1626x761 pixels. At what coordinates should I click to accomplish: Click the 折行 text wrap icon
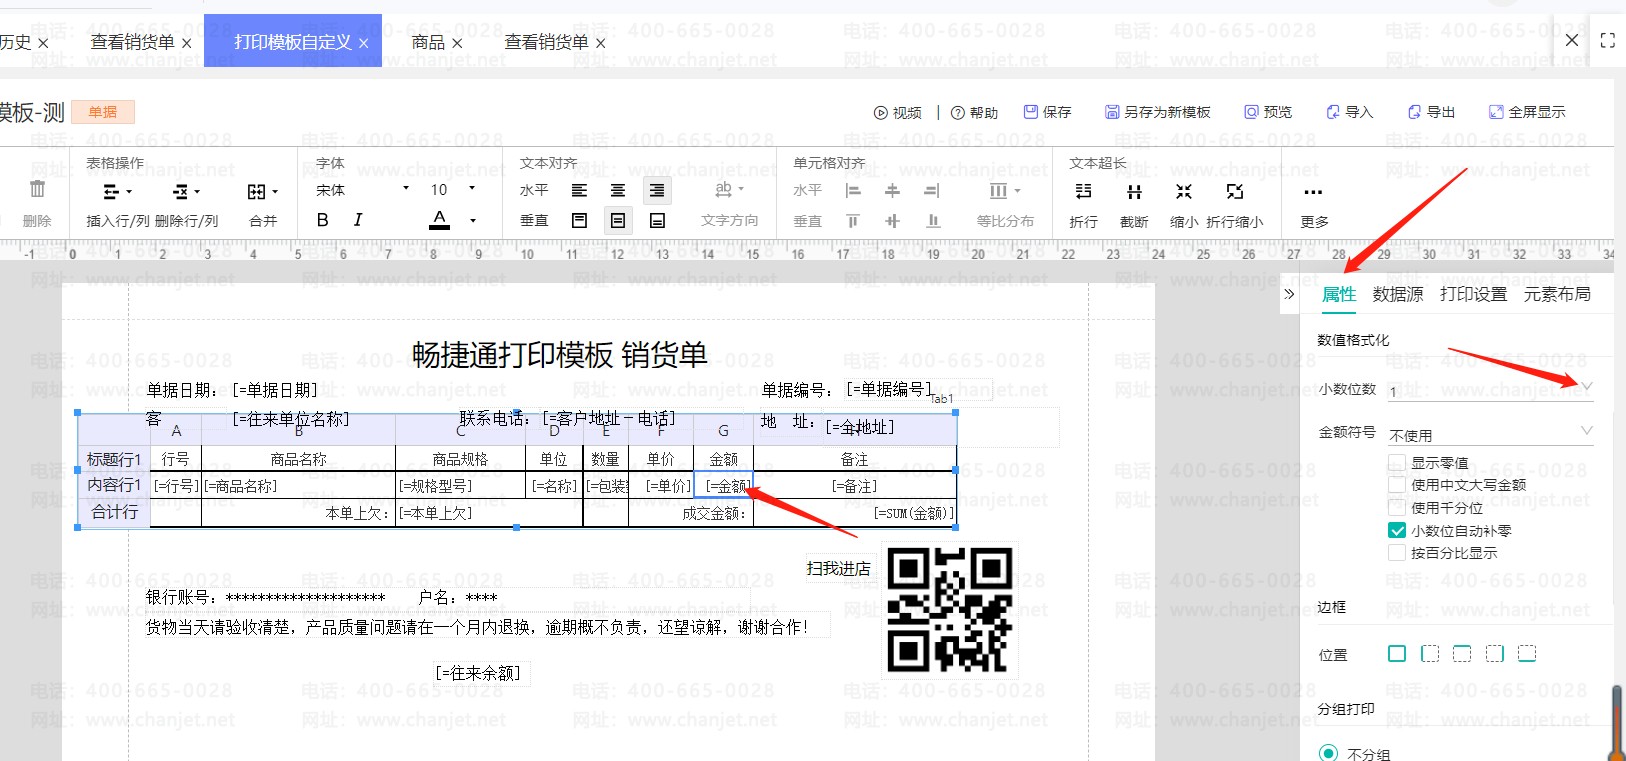[1083, 191]
